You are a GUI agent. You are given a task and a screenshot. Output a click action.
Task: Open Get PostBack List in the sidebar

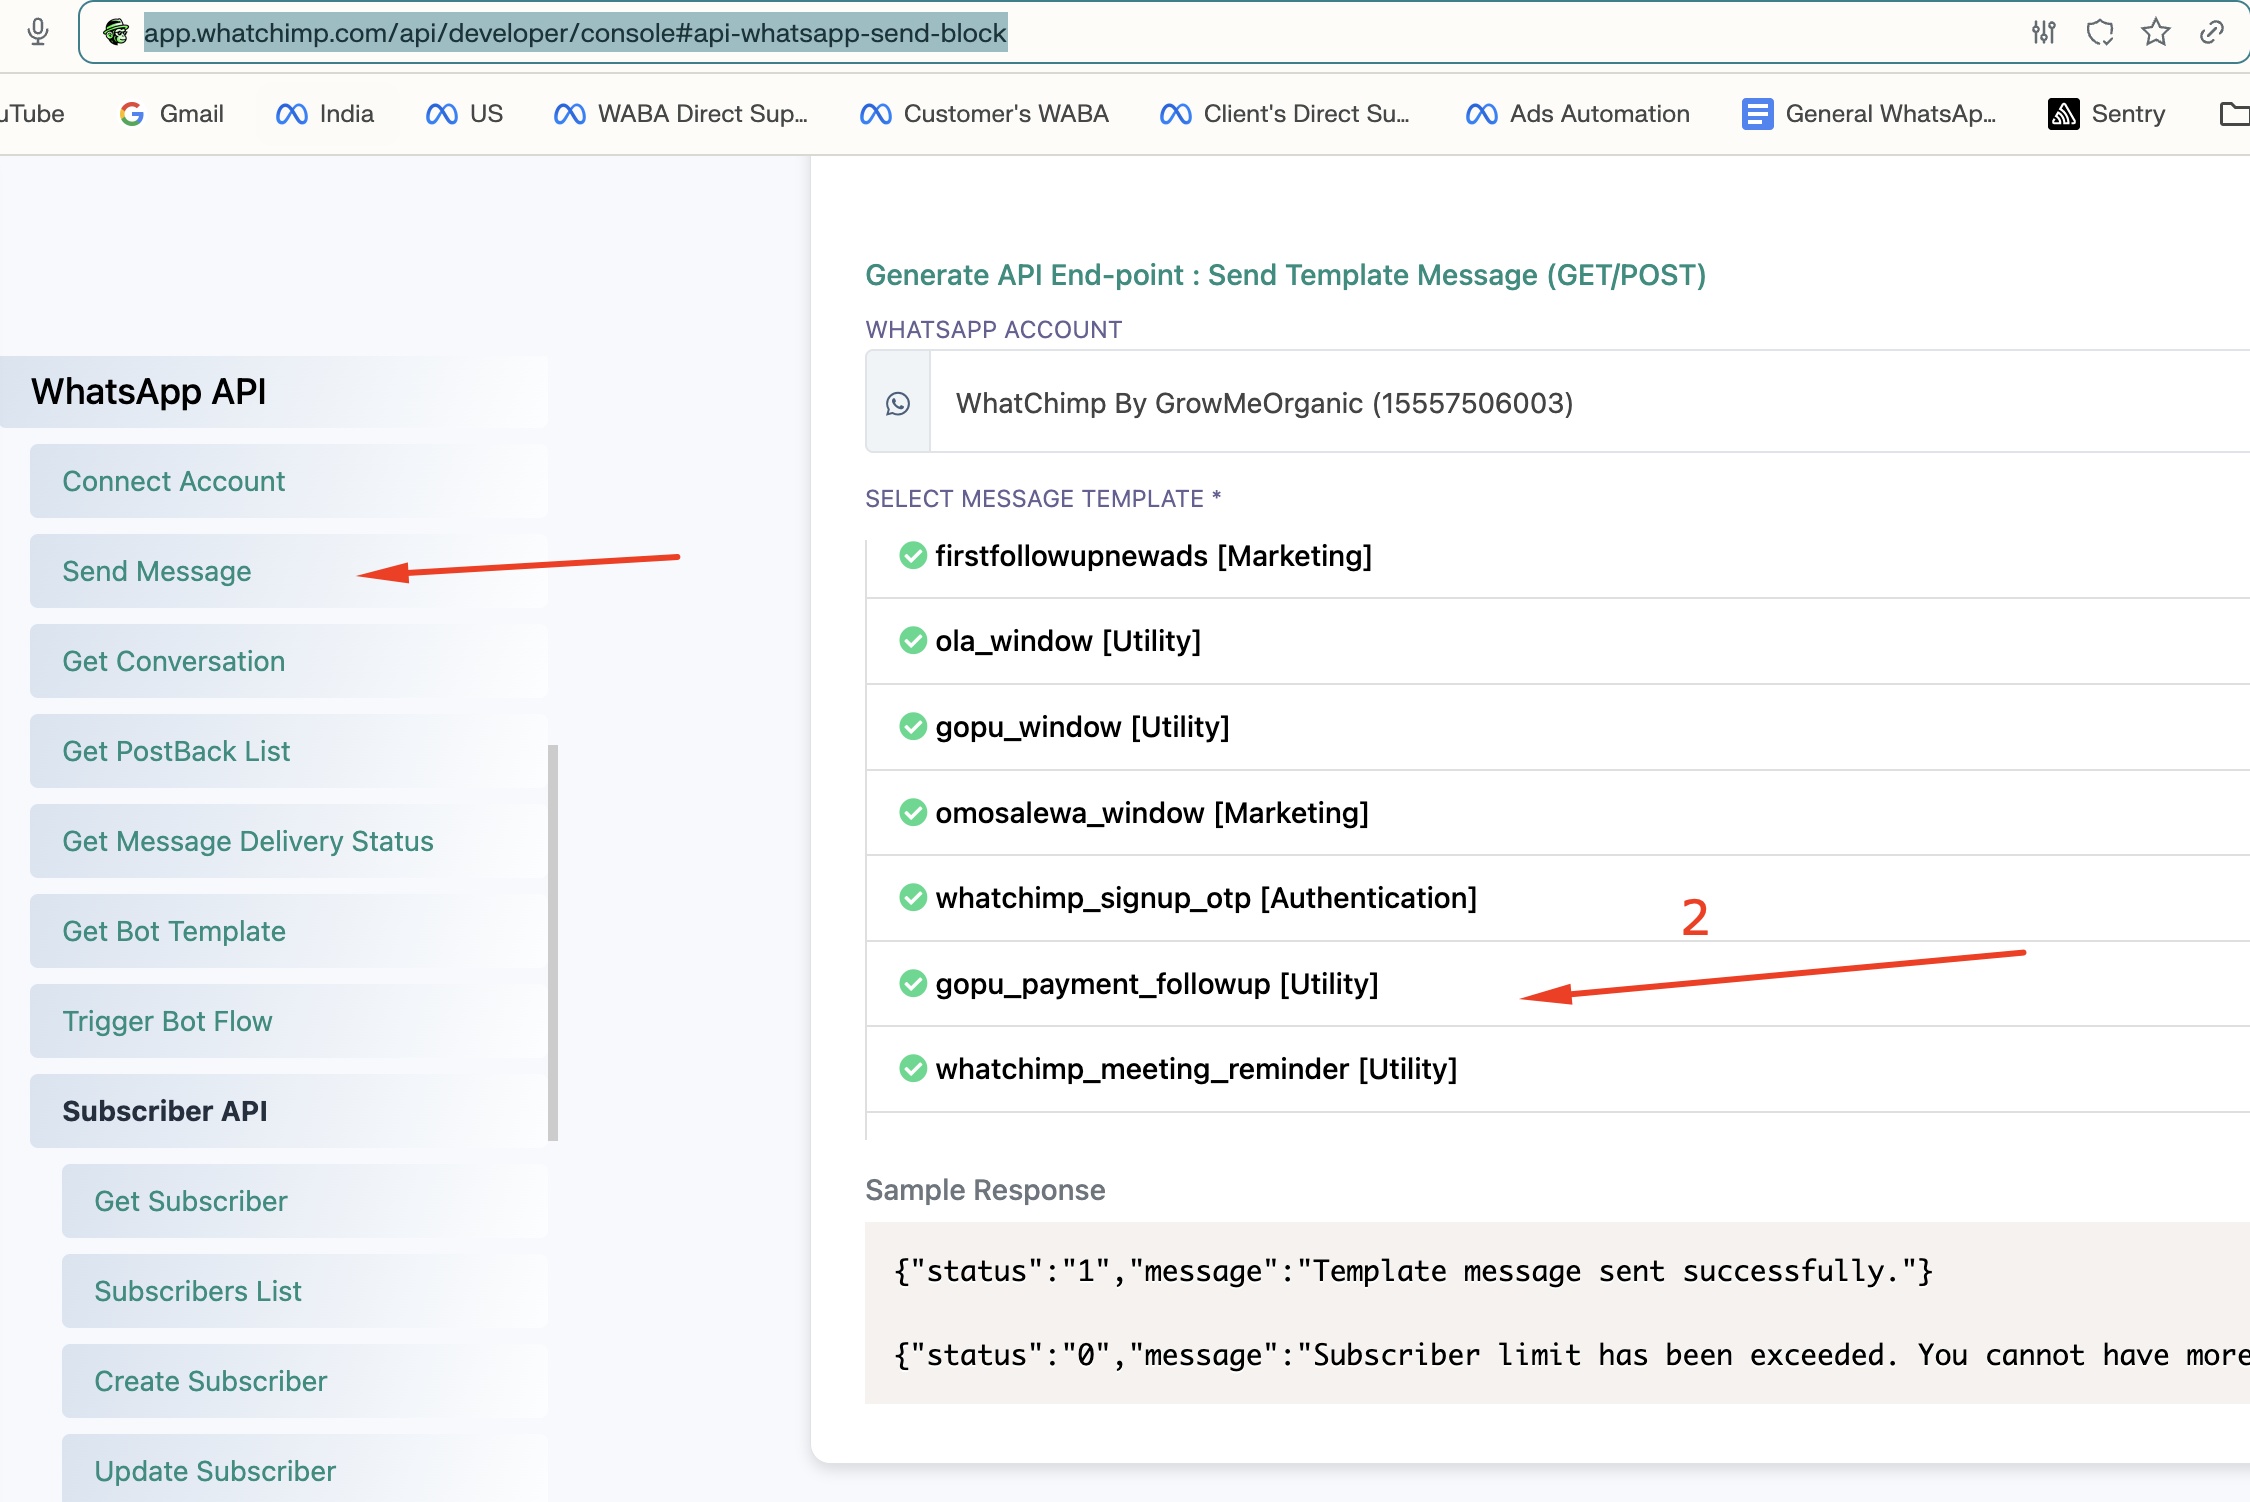pos(289,751)
